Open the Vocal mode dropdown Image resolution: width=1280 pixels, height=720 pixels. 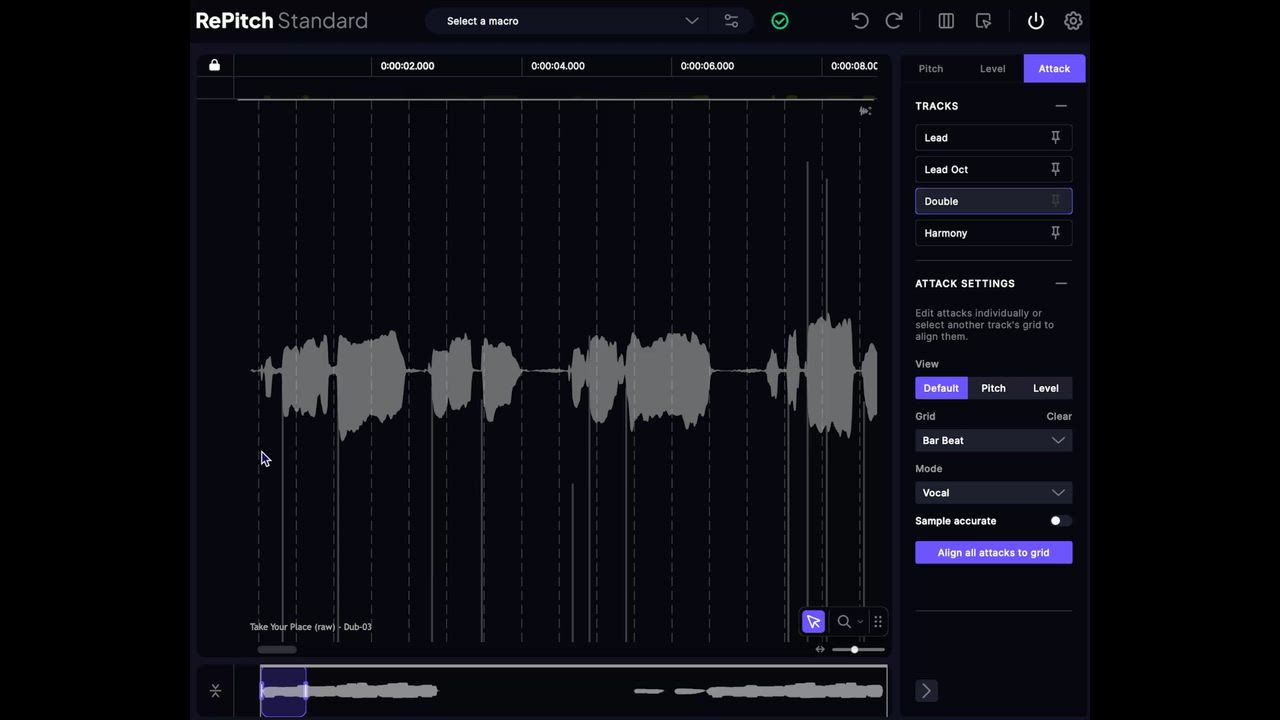click(993, 493)
